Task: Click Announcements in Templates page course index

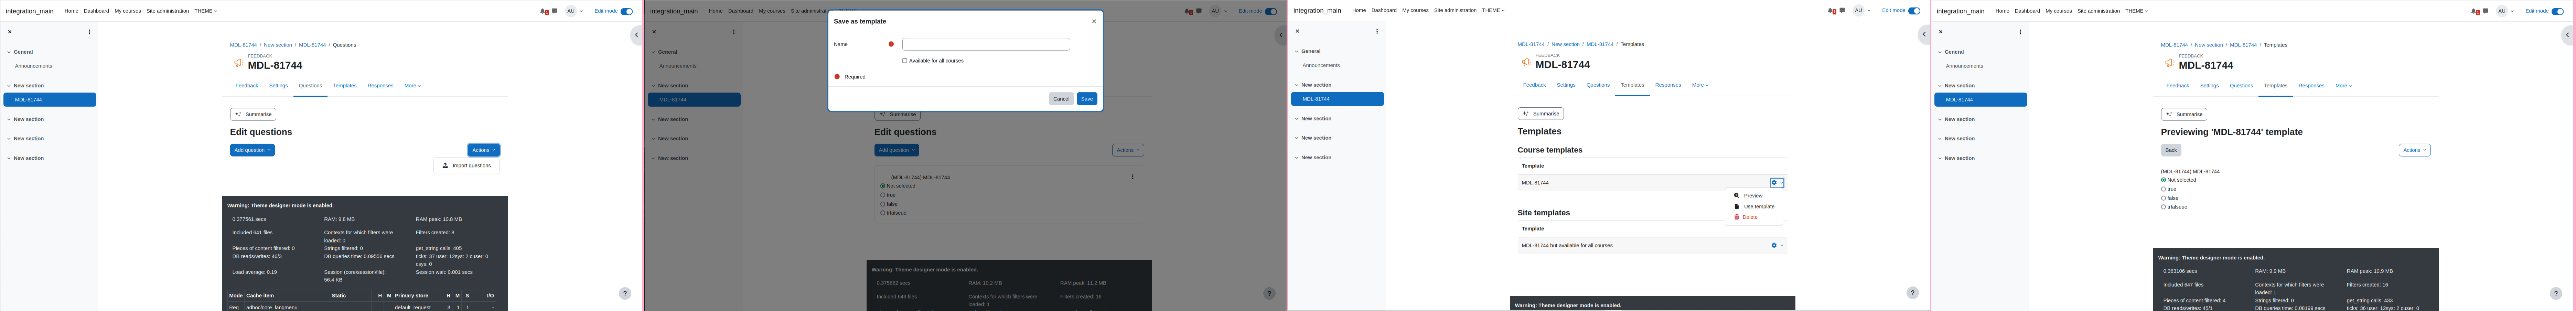Action: click(1321, 65)
